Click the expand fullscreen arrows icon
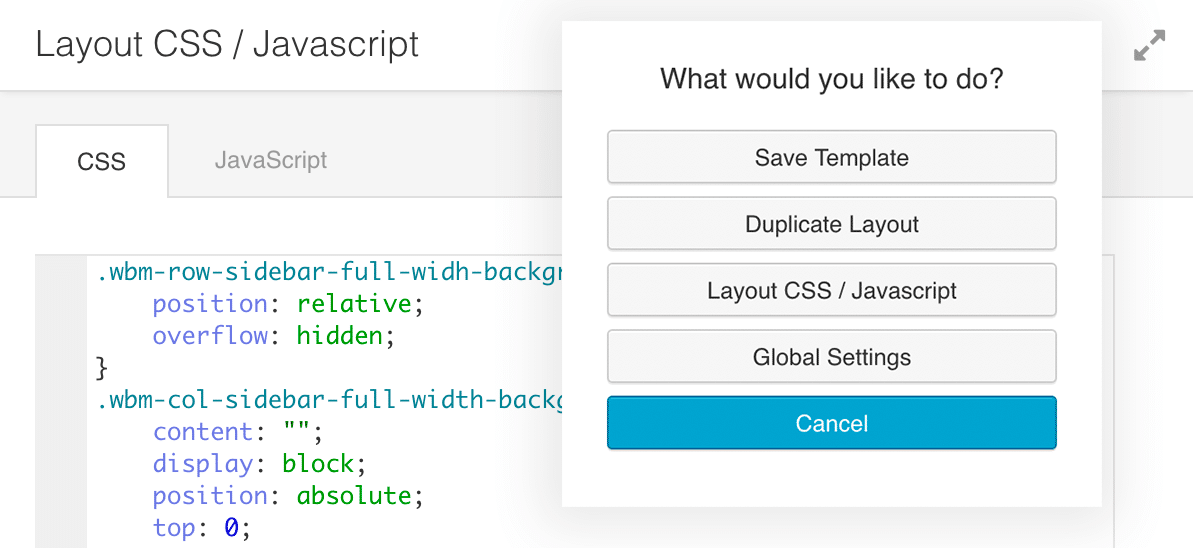 point(1150,46)
